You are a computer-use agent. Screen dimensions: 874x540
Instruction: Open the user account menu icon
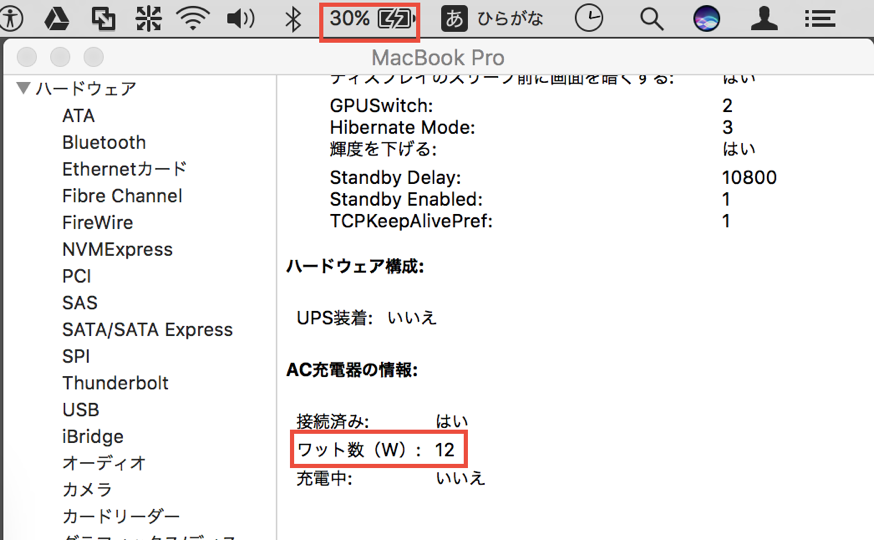pyautogui.click(x=764, y=18)
